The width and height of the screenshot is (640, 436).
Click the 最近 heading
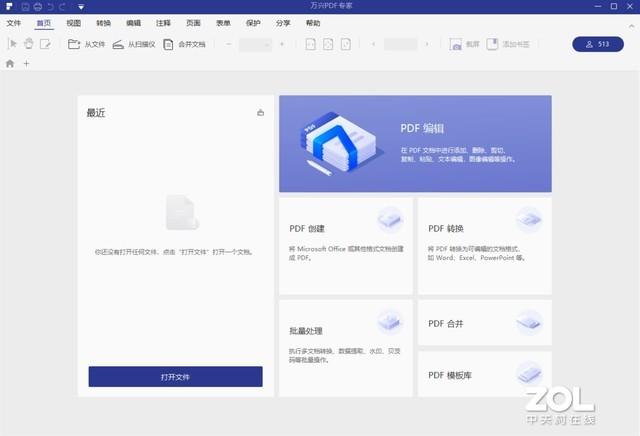[x=96, y=113]
